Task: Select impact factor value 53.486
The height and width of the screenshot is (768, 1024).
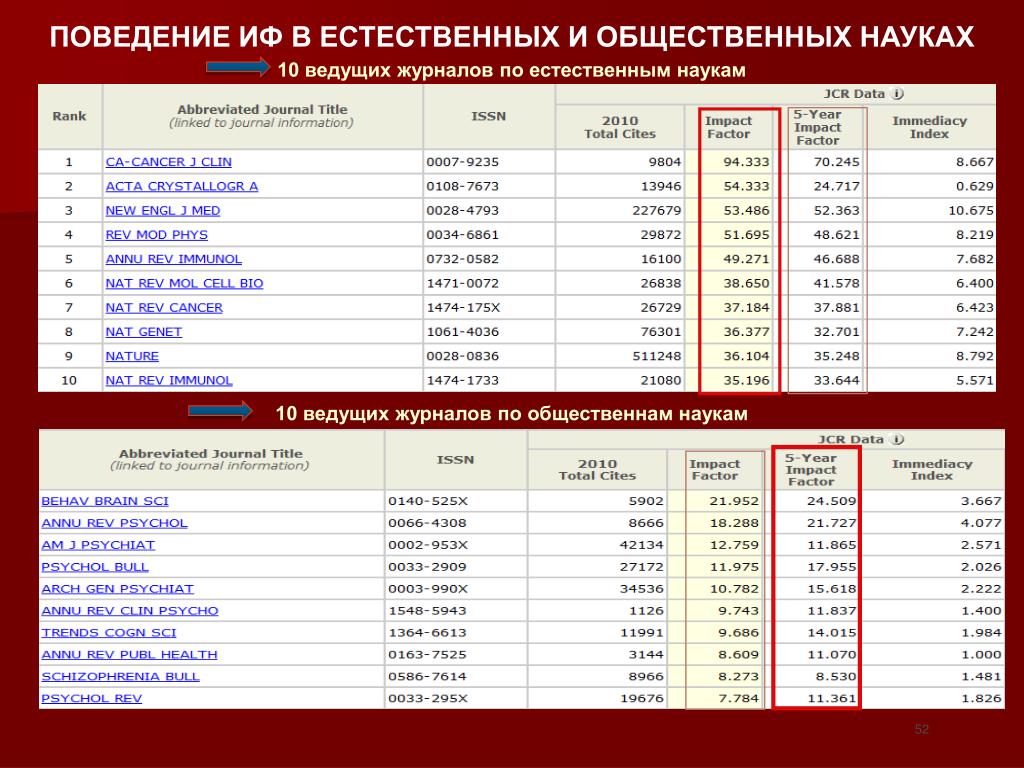Action: (x=746, y=210)
